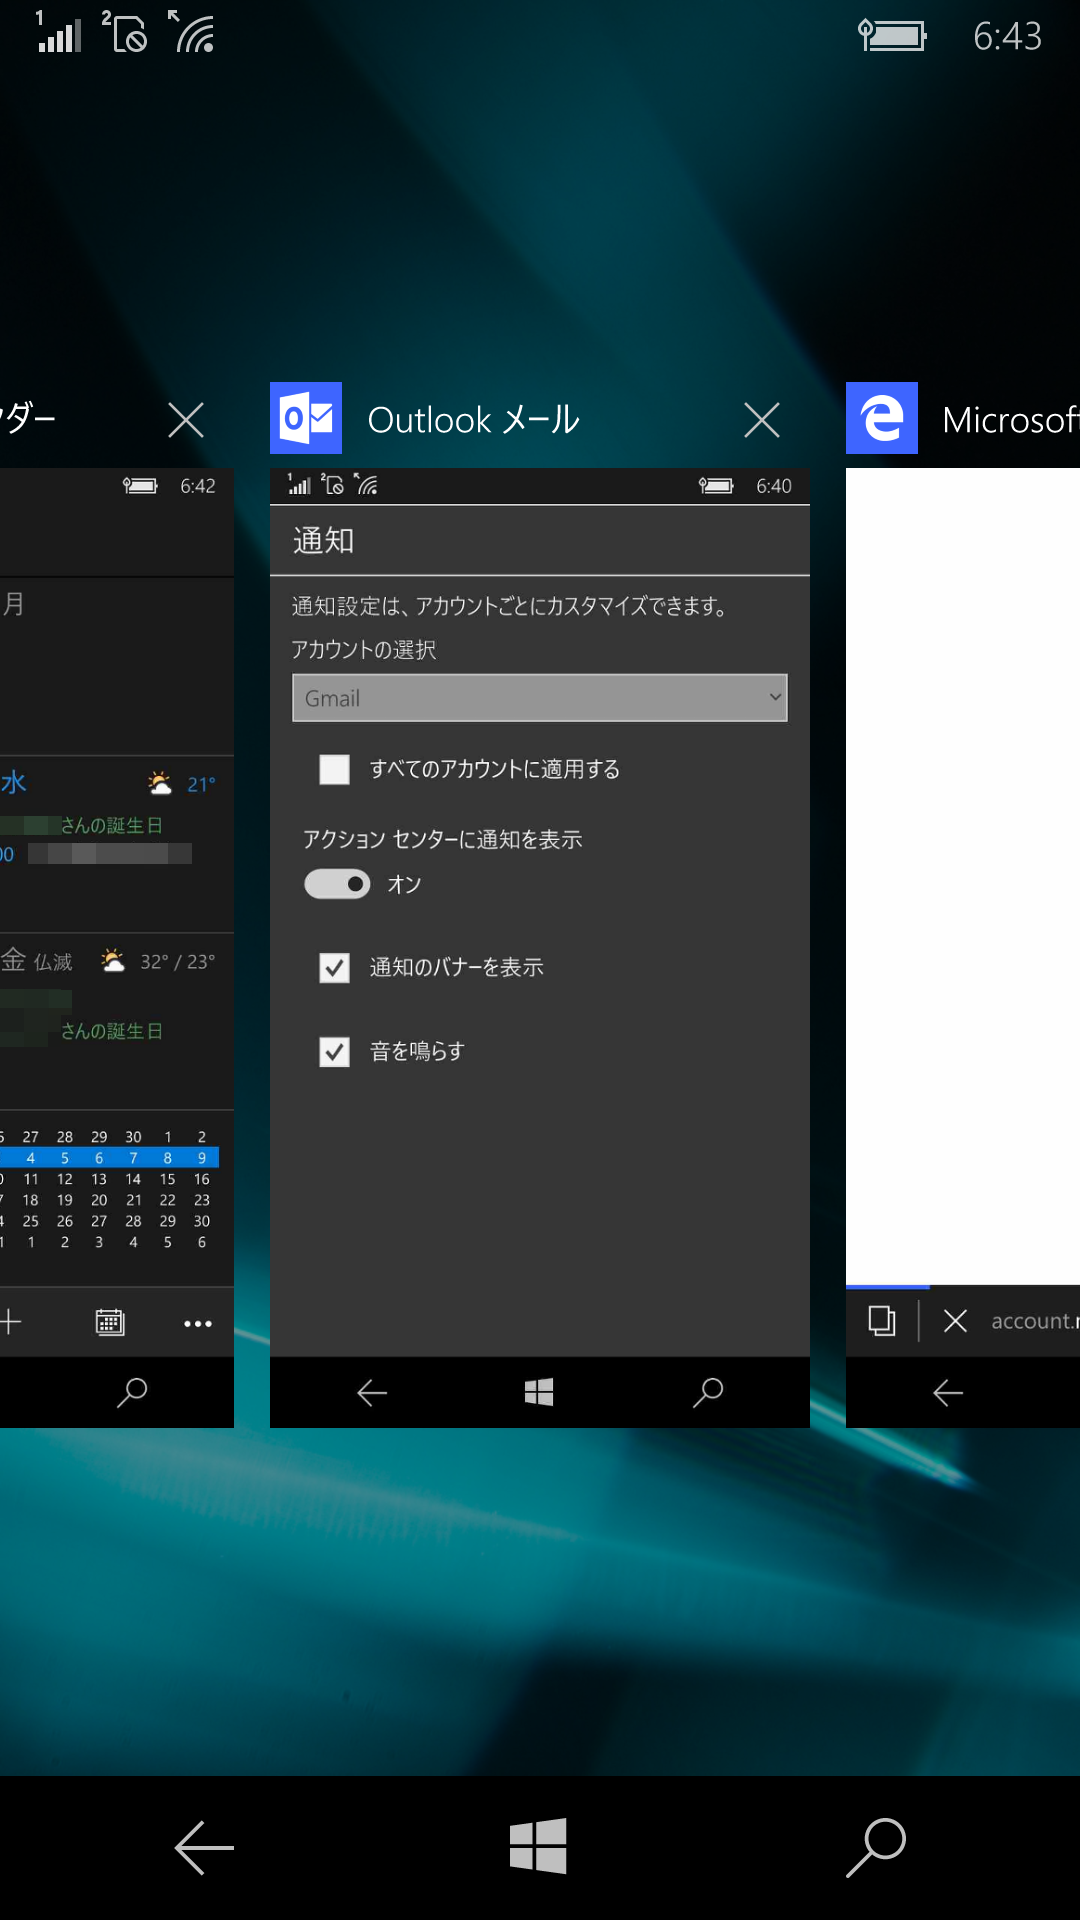Tap the account address bar in Edge
The image size is (1080, 1920).
1035,1321
